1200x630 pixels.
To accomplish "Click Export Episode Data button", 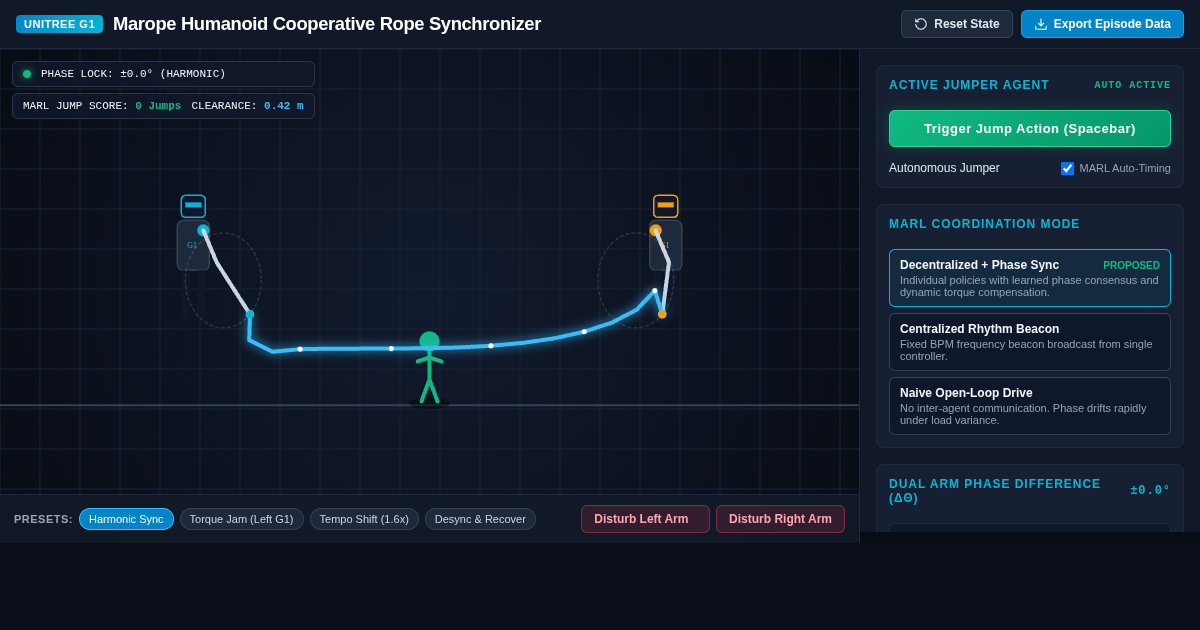I will tap(1102, 24).
